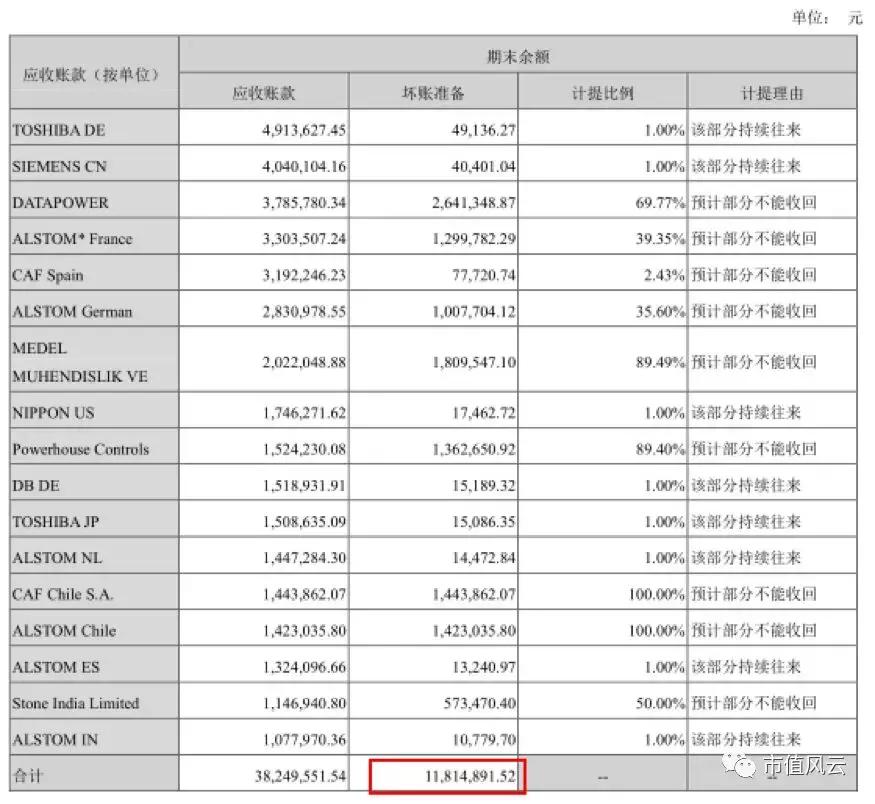
Task: Click the 期末余额 column header
Action: [x=517, y=55]
